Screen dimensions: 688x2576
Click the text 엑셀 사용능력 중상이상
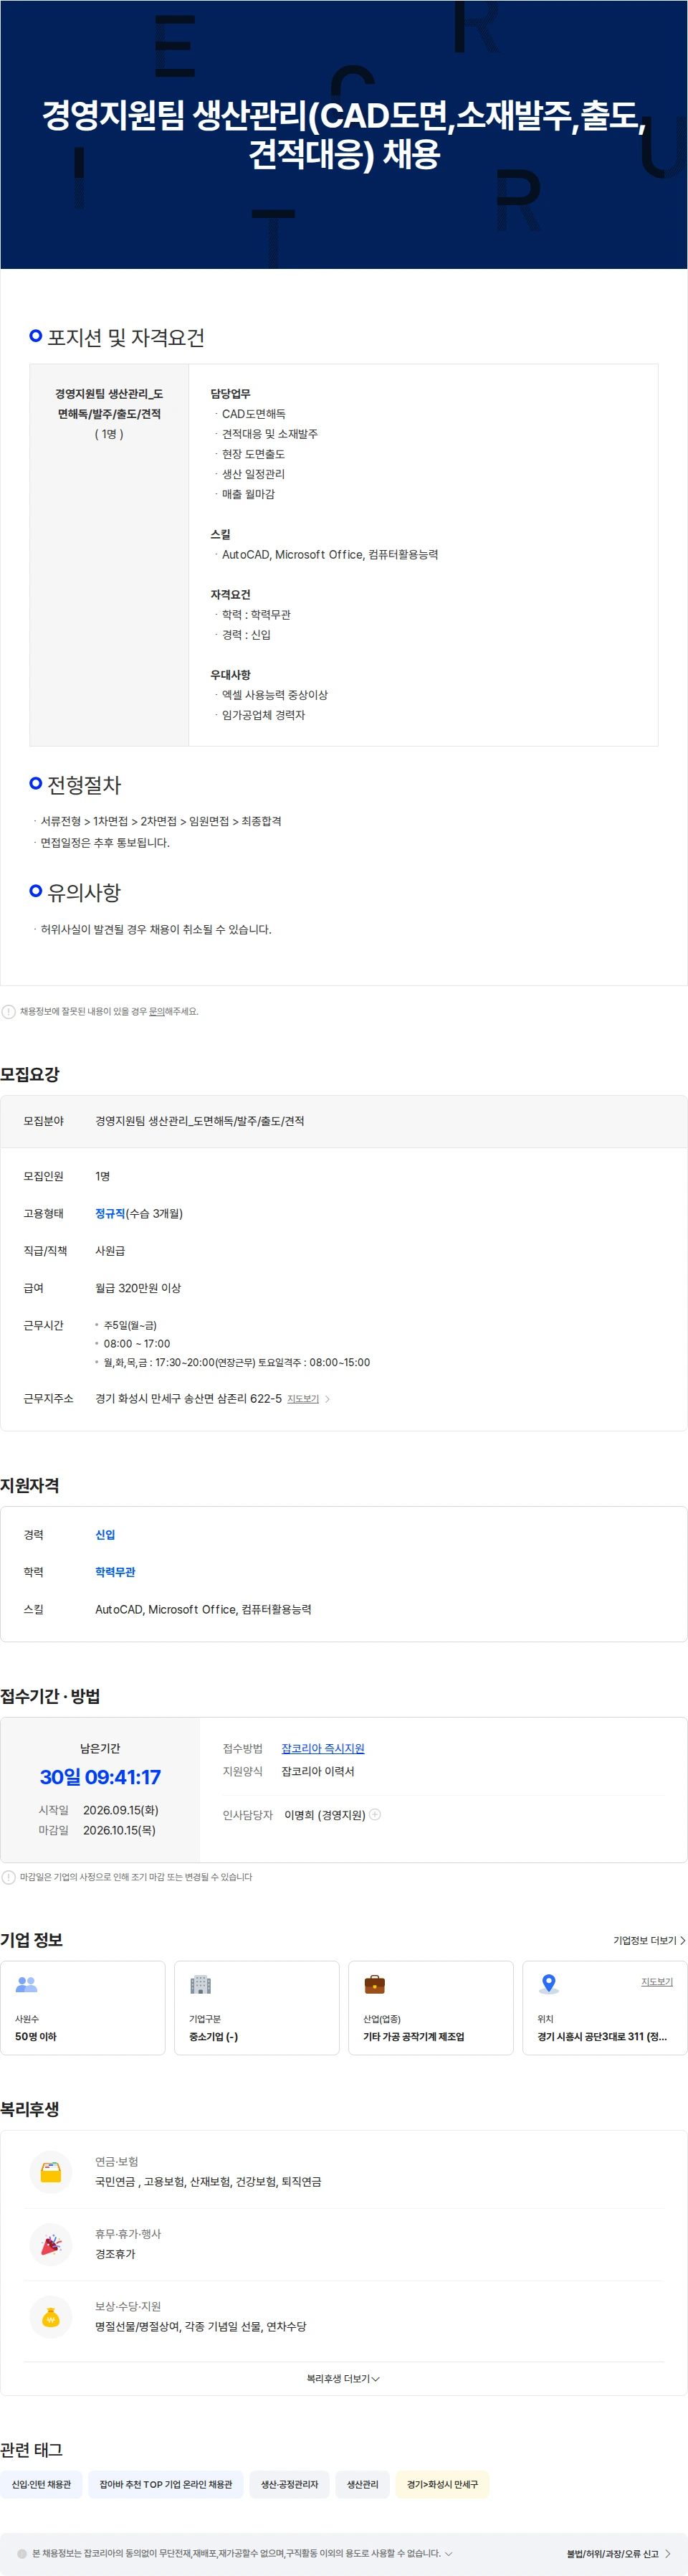(275, 694)
